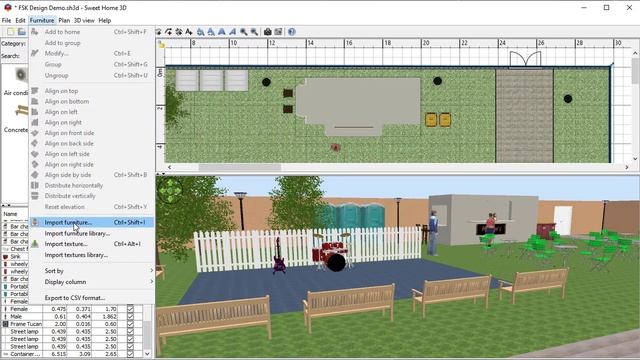Screen dimensions: 640x360
Task: Choose Export to CSV format... entry
Action: (x=92, y=298)
